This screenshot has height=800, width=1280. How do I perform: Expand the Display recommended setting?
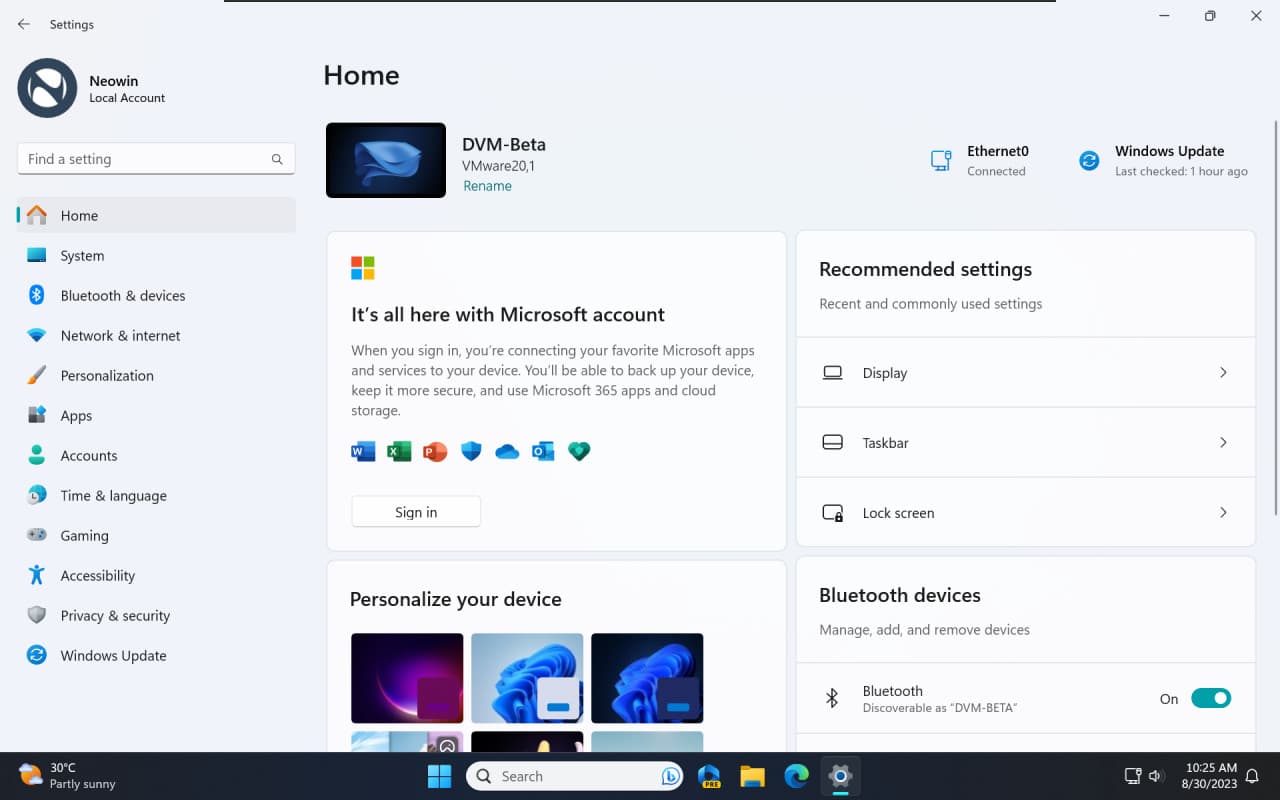coord(1024,372)
